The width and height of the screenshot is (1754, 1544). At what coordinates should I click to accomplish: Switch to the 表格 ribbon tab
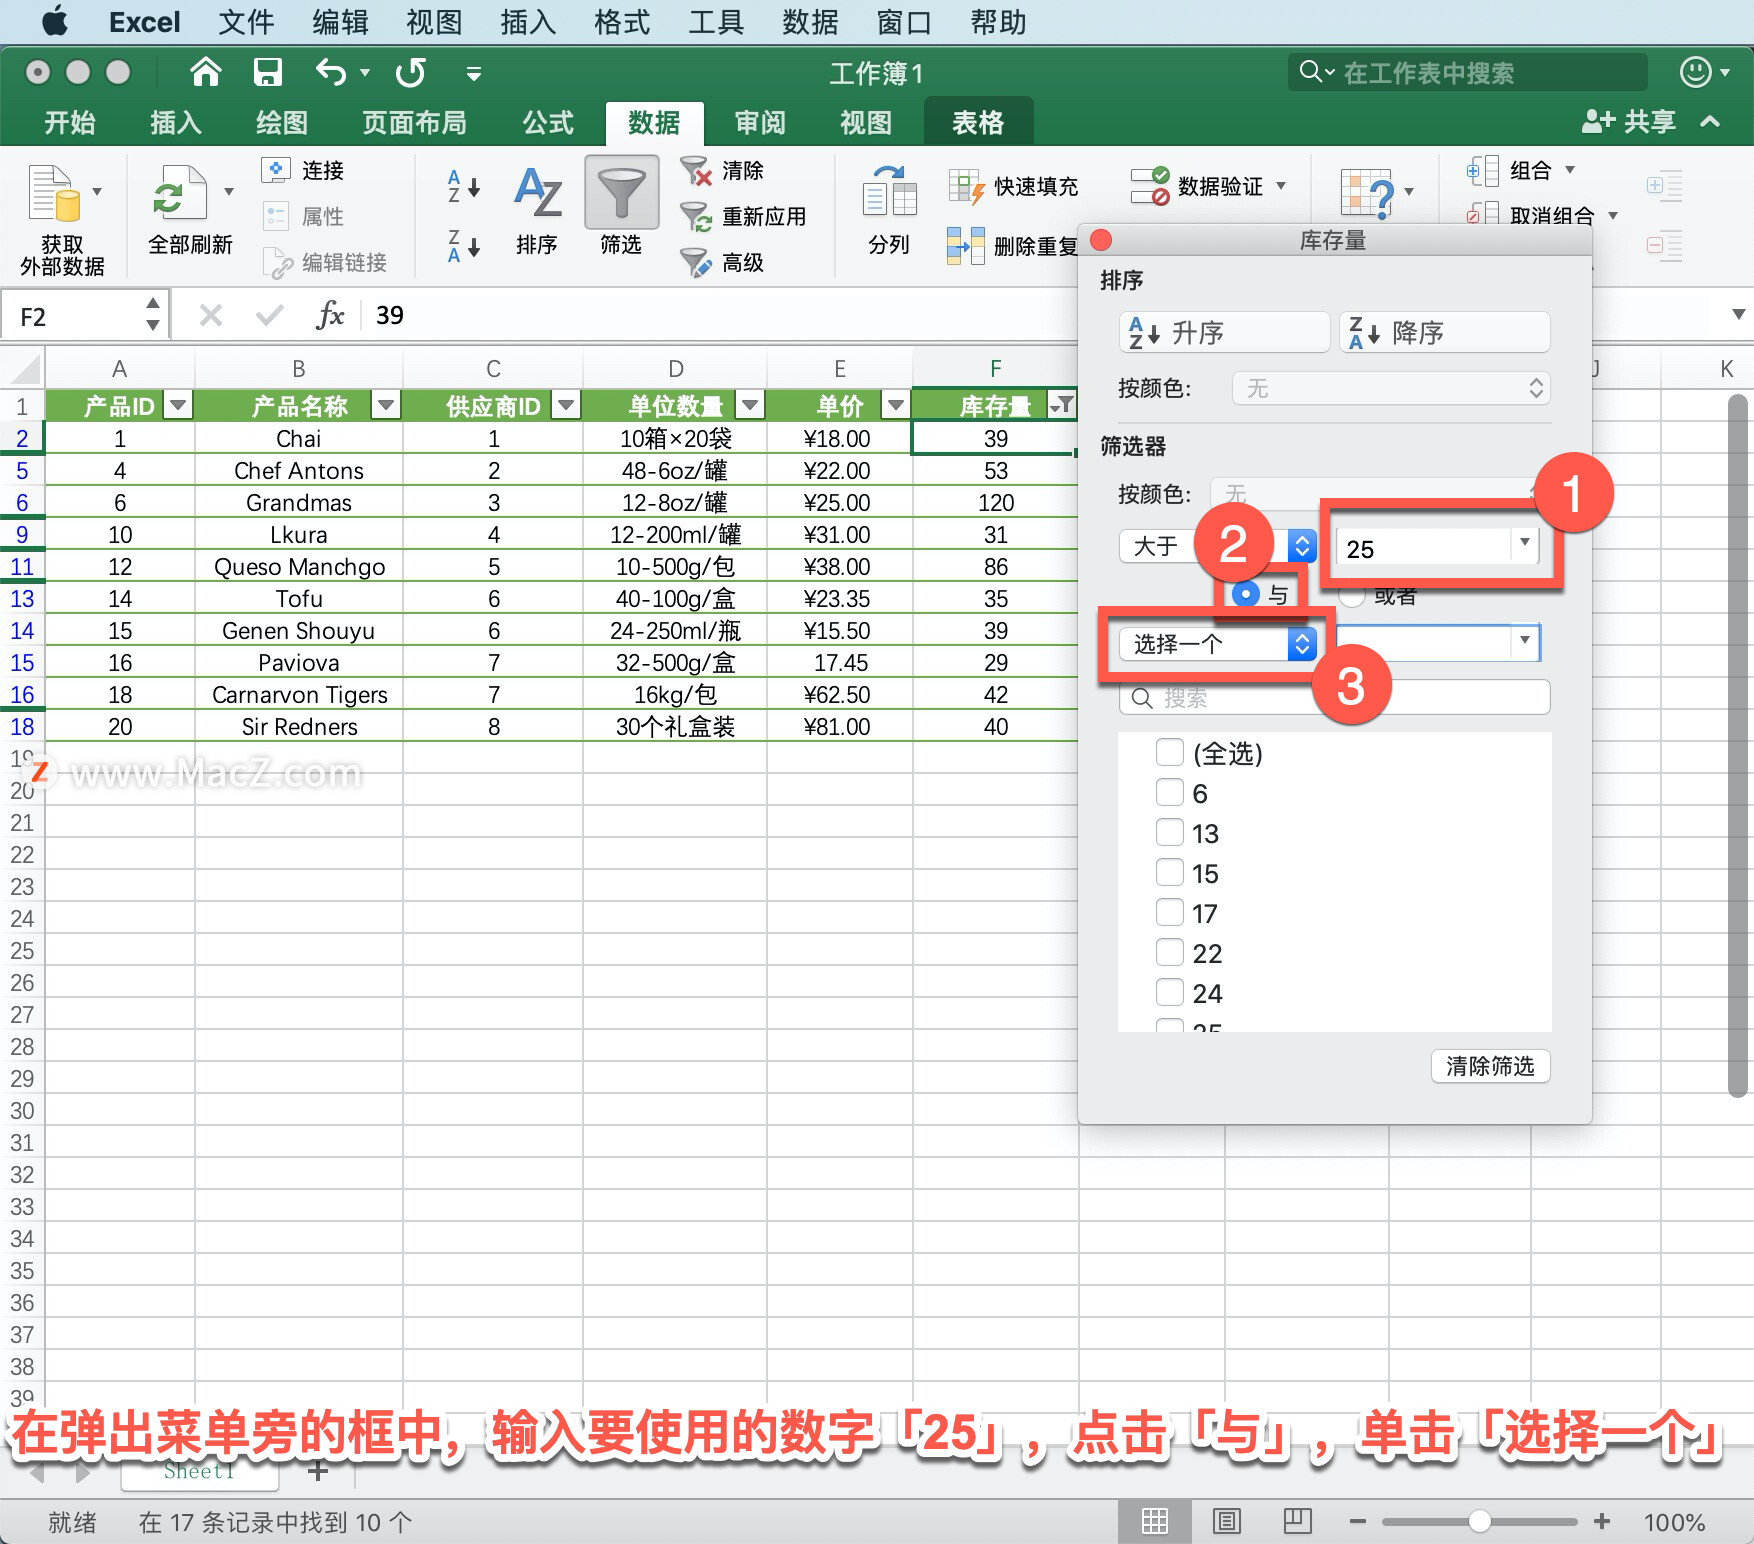tap(978, 122)
